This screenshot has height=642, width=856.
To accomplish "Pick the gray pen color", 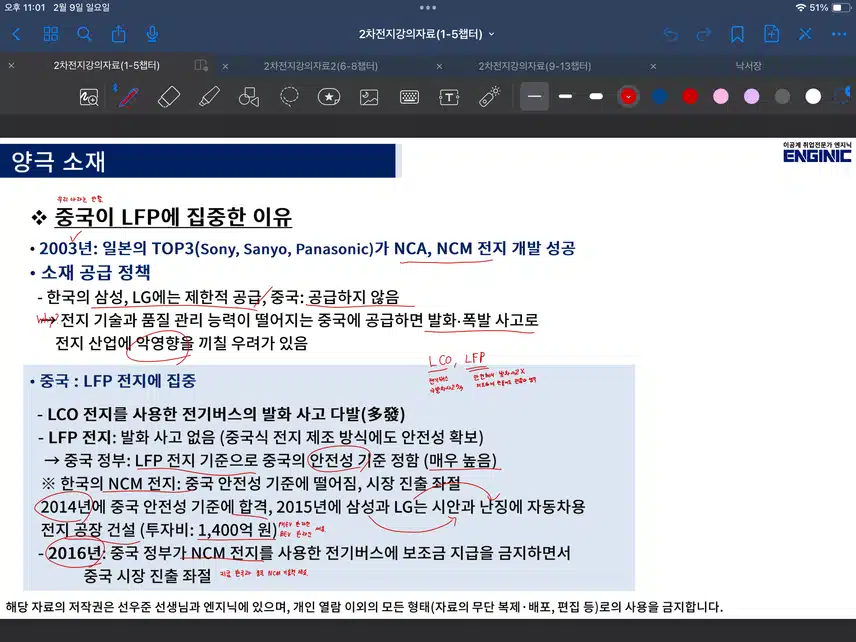I will 782,97.
